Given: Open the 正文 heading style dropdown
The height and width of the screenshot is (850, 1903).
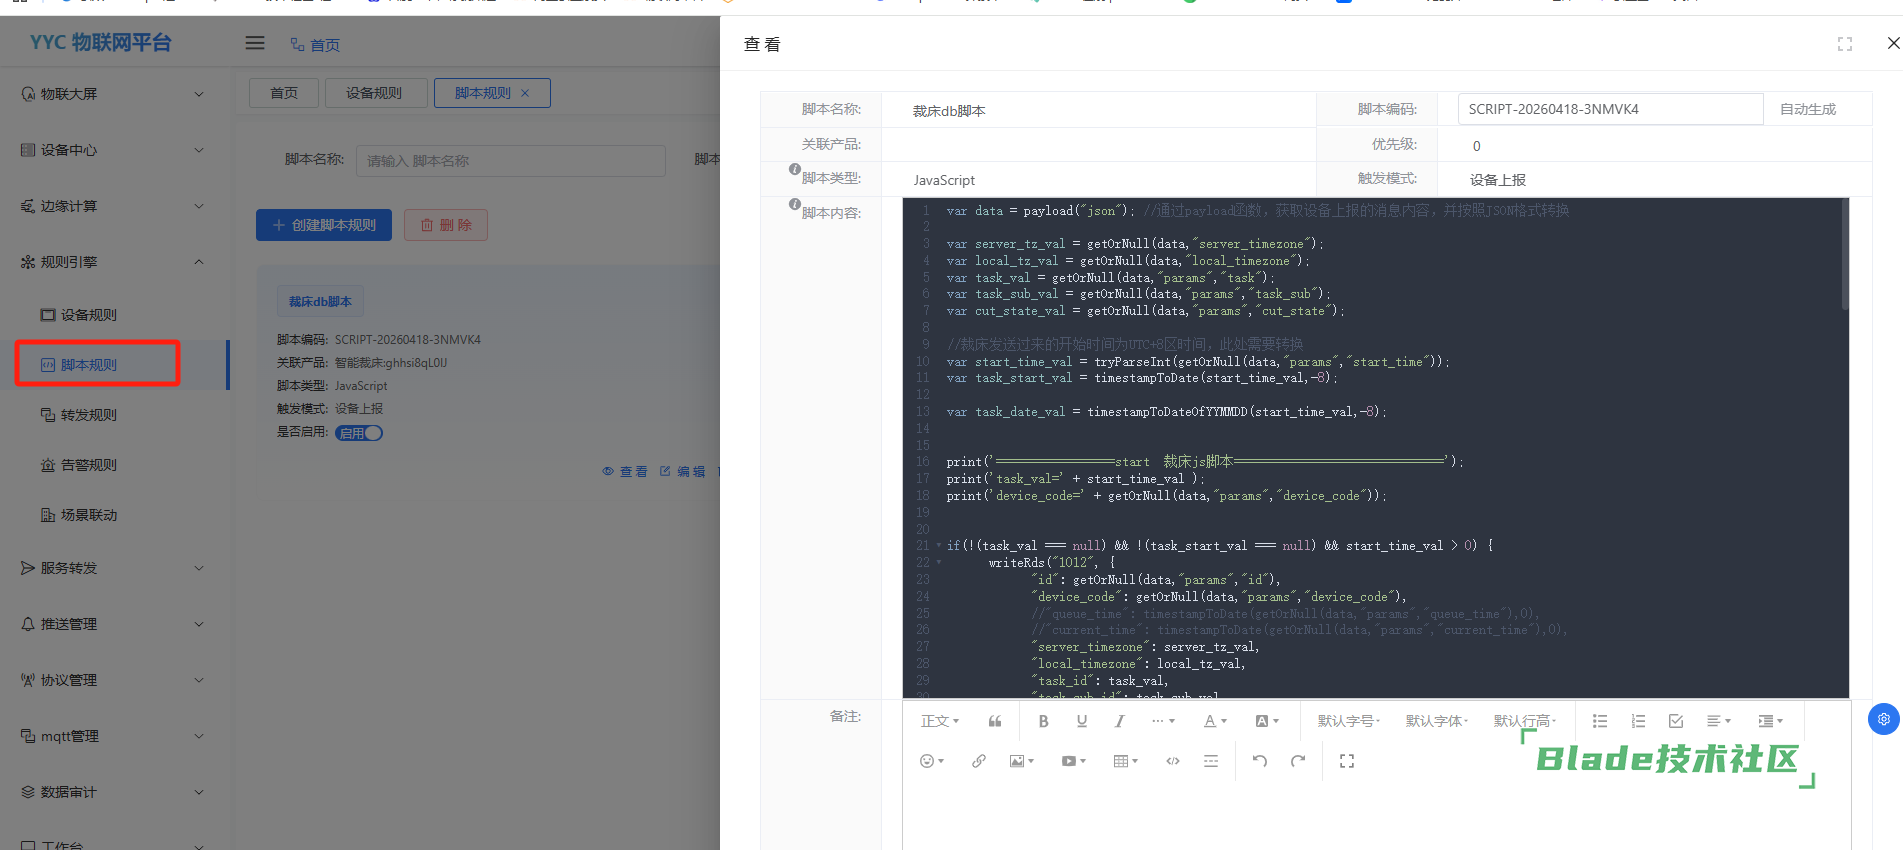Looking at the screenshot, I should [x=939, y=721].
